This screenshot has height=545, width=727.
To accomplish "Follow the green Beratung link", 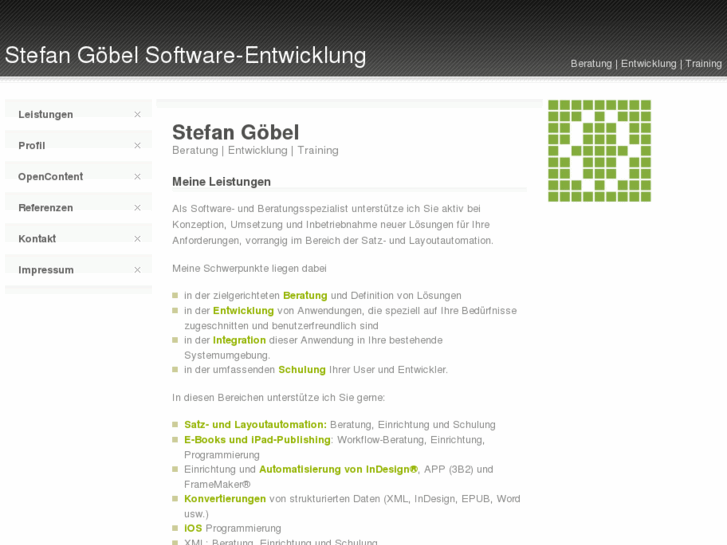I will pyautogui.click(x=305, y=295).
